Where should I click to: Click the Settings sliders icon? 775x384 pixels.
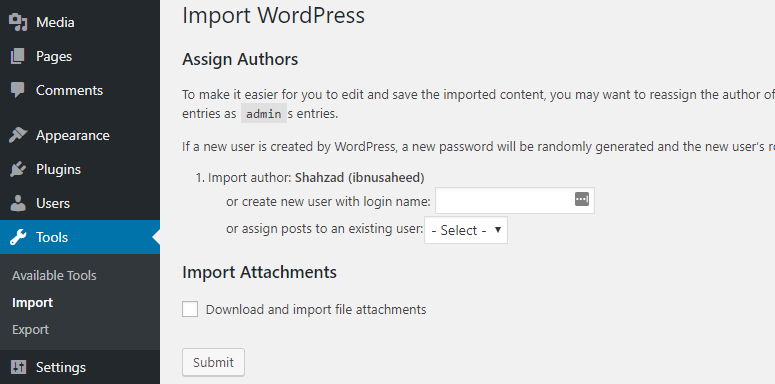pos(18,367)
